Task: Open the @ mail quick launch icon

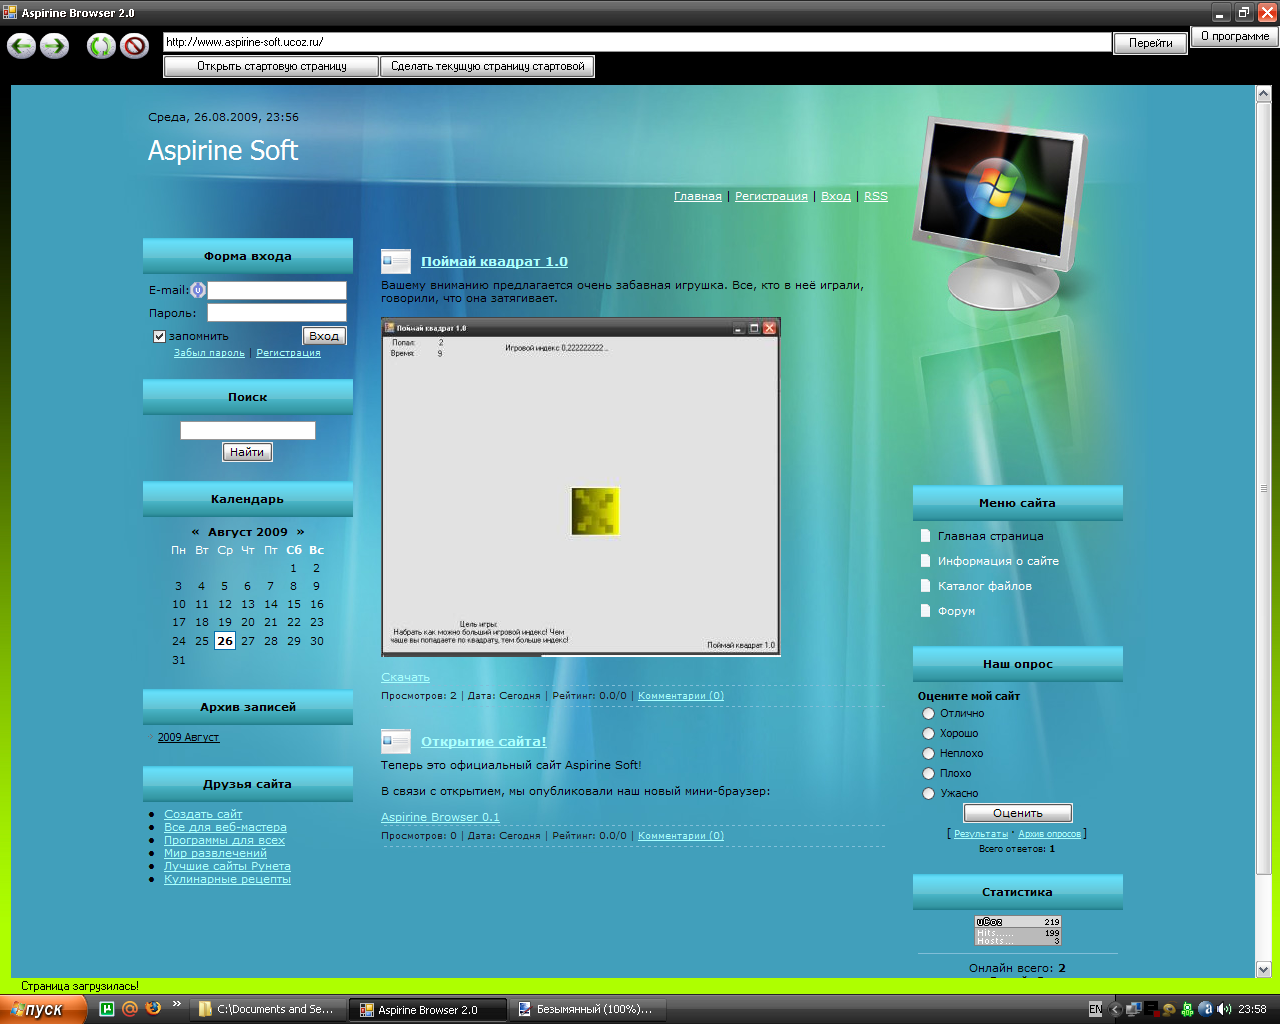Action: click(x=129, y=1009)
